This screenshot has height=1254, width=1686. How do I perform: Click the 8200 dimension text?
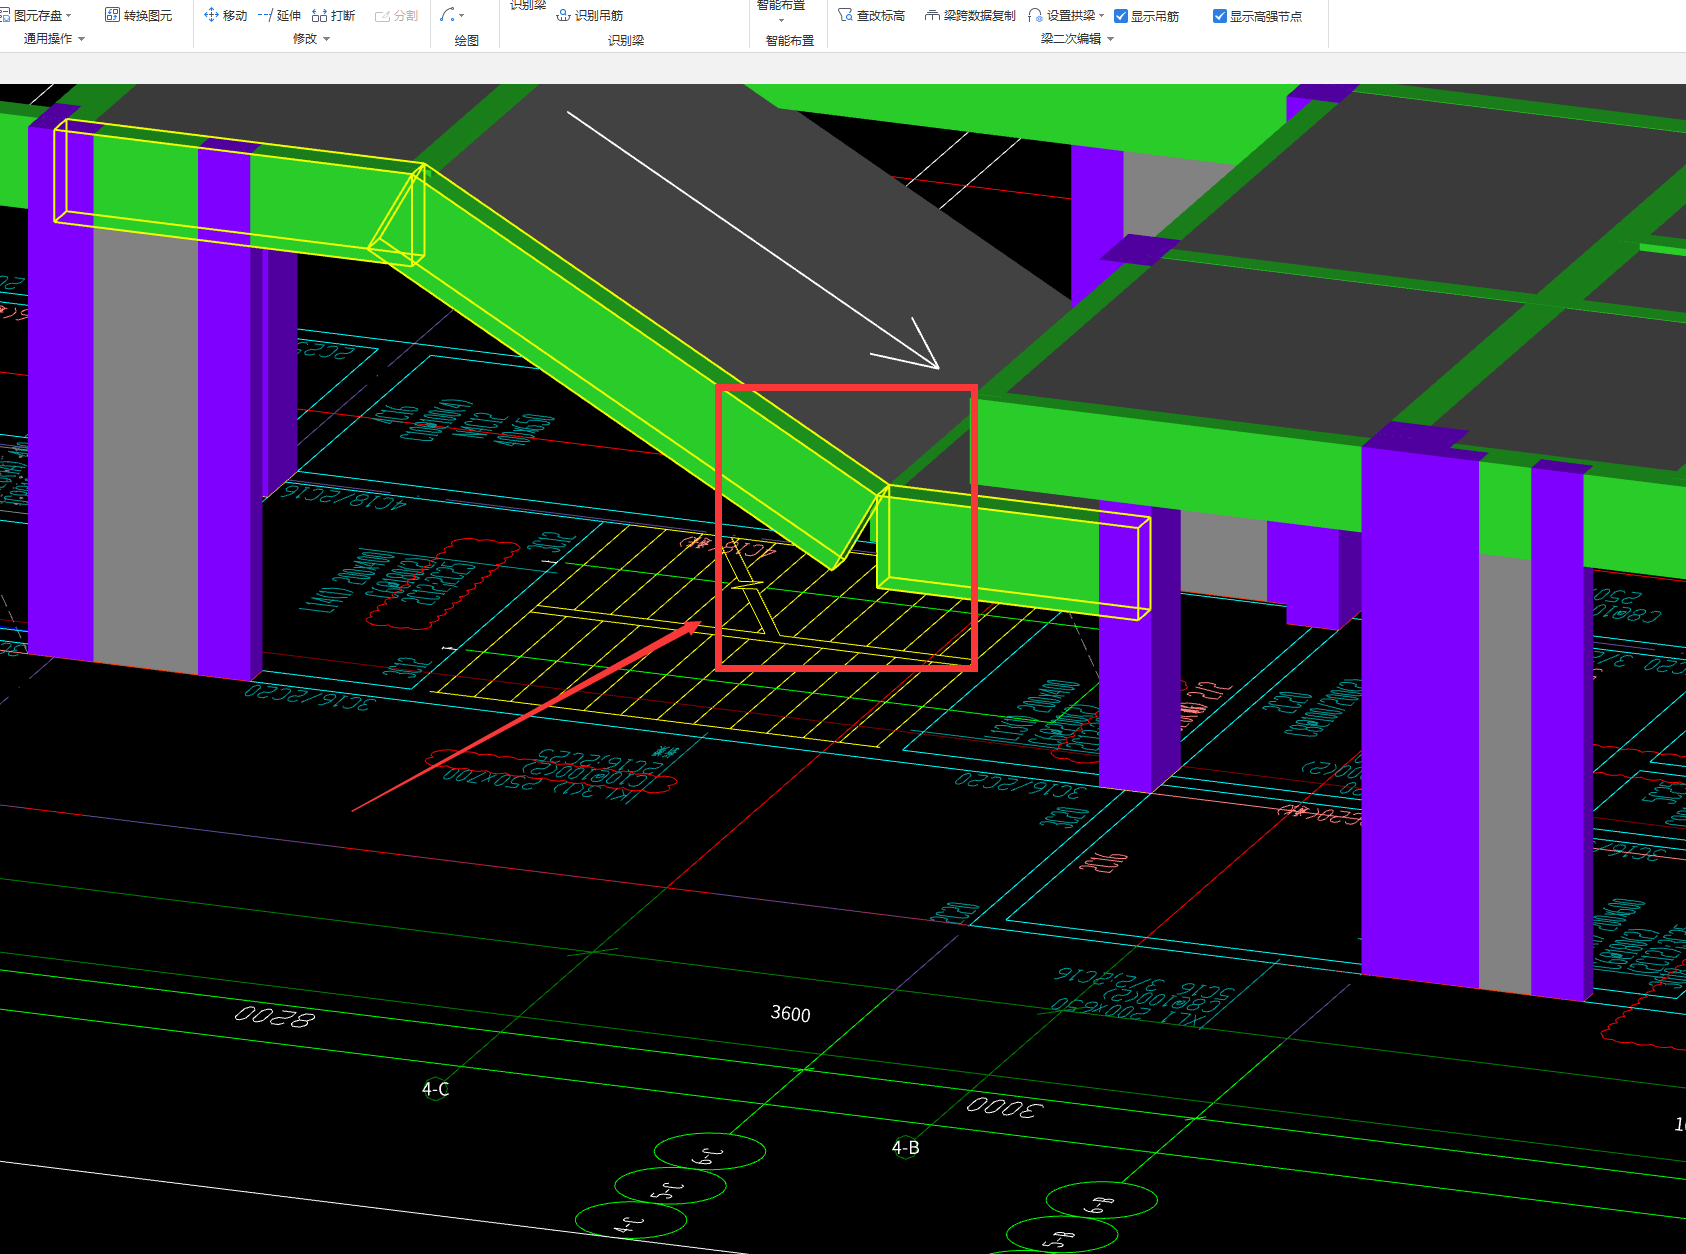(x=274, y=1016)
